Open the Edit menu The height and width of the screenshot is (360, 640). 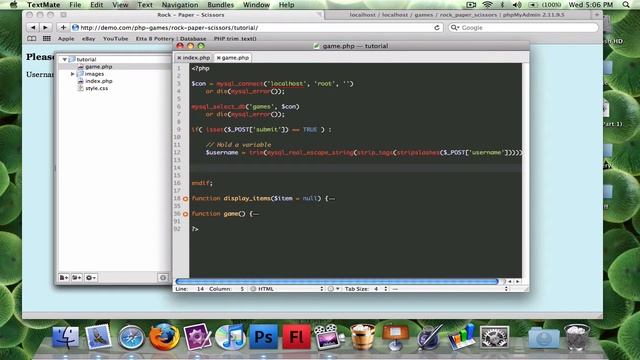coord(96,5)
